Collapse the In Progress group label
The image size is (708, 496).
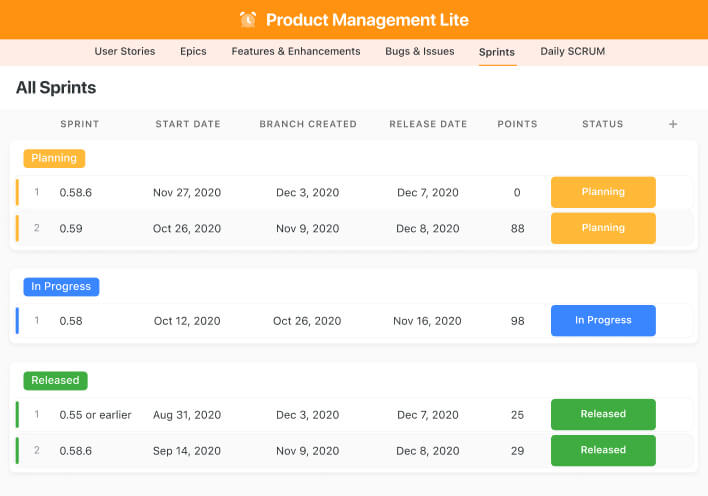pos(61,287)
